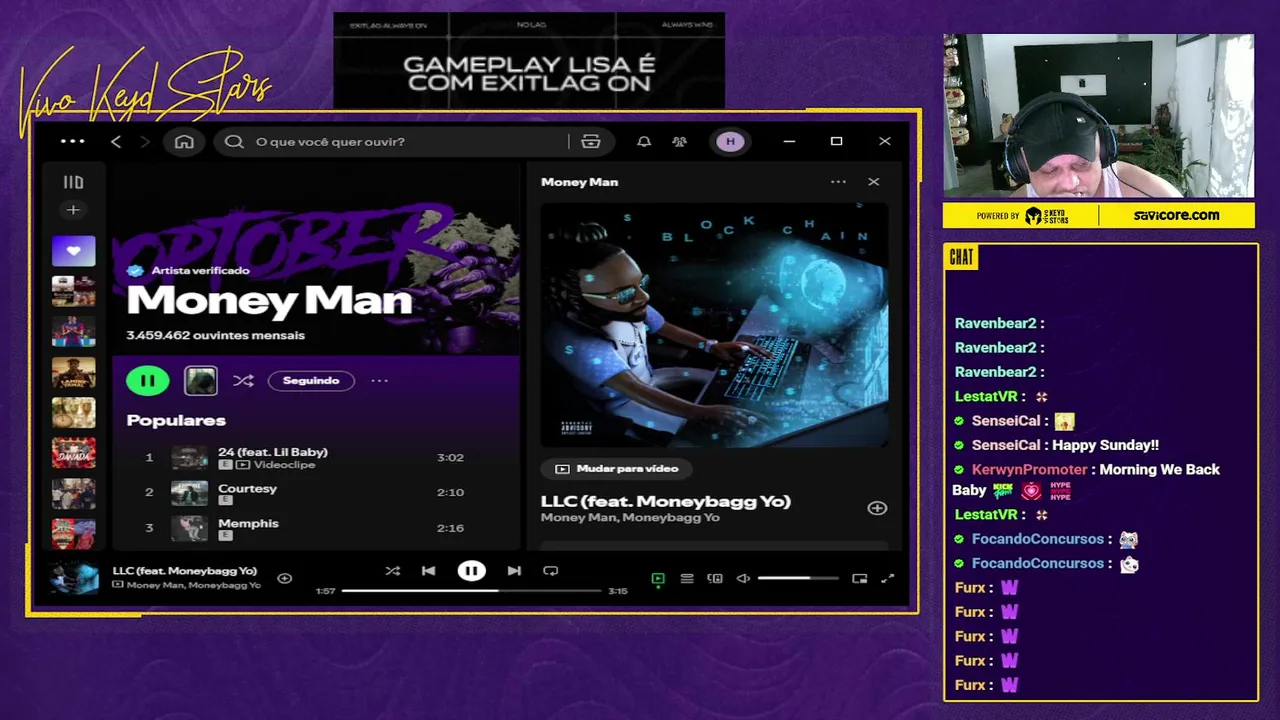Open the second playlist thumbnail in the library
This screenshot has height=720, width=1280.
(74, 291)
